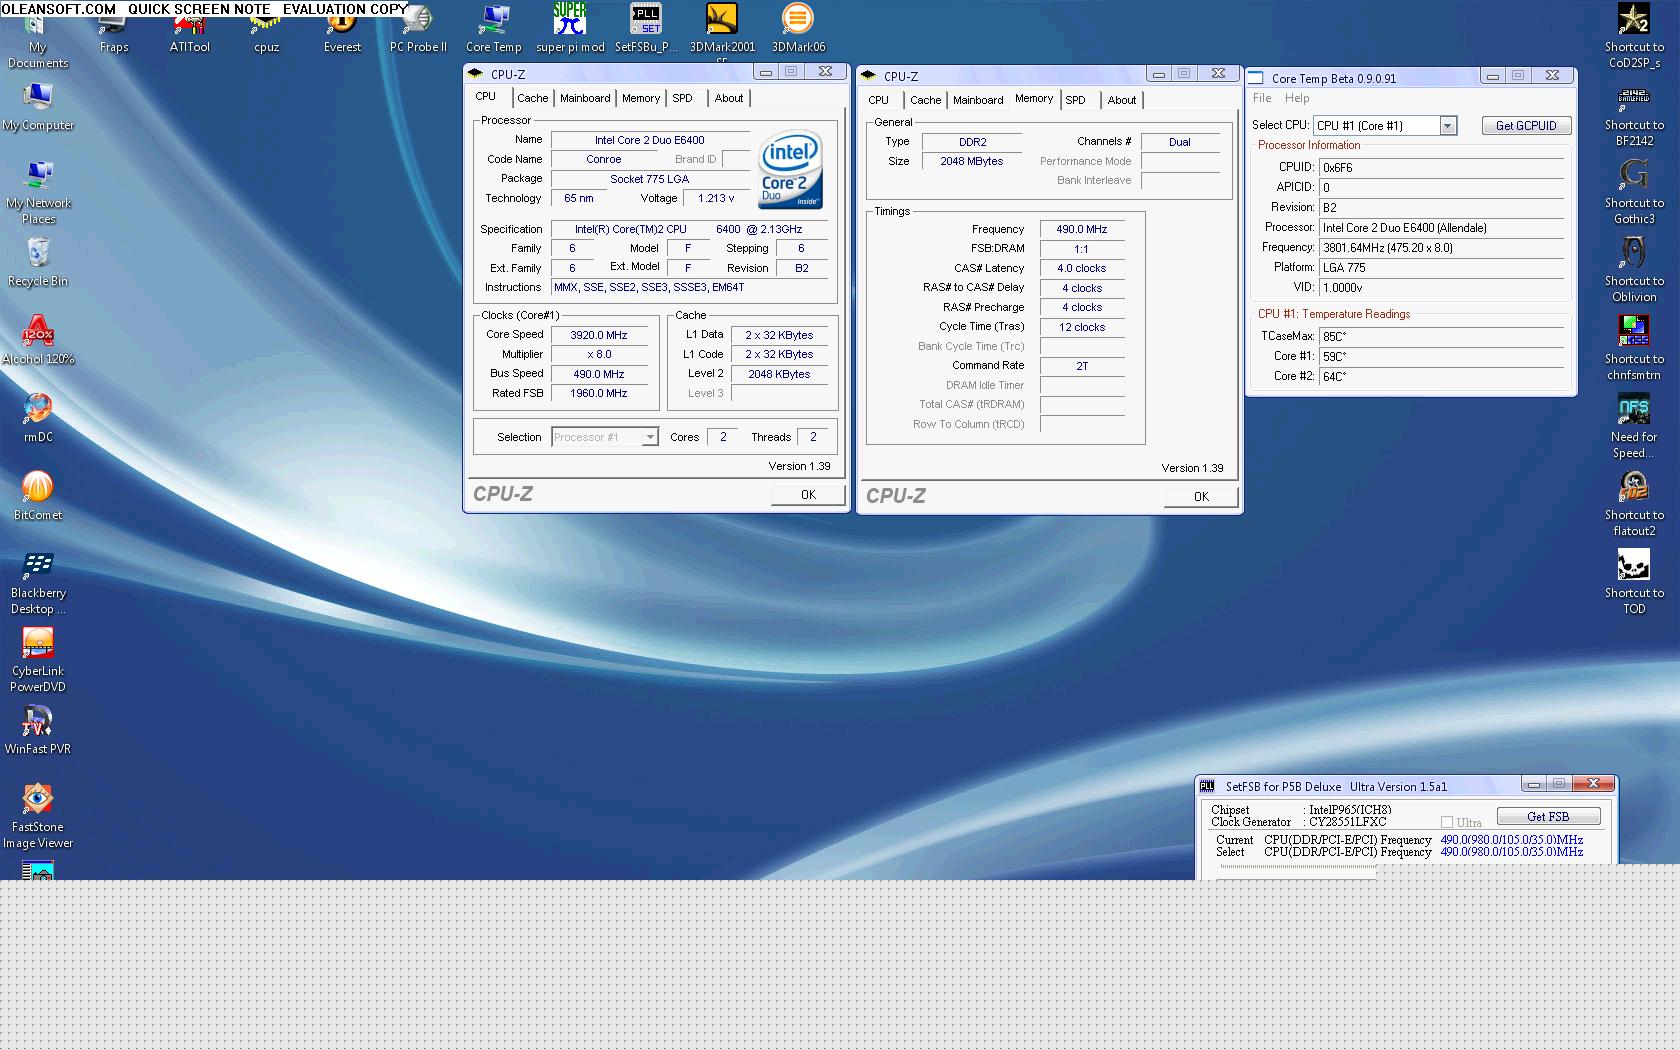Click the Level 2 cache 2048 KBytes value
Image resolution: width=1680 pixels, height=1050 pixels.
point(780,374)
